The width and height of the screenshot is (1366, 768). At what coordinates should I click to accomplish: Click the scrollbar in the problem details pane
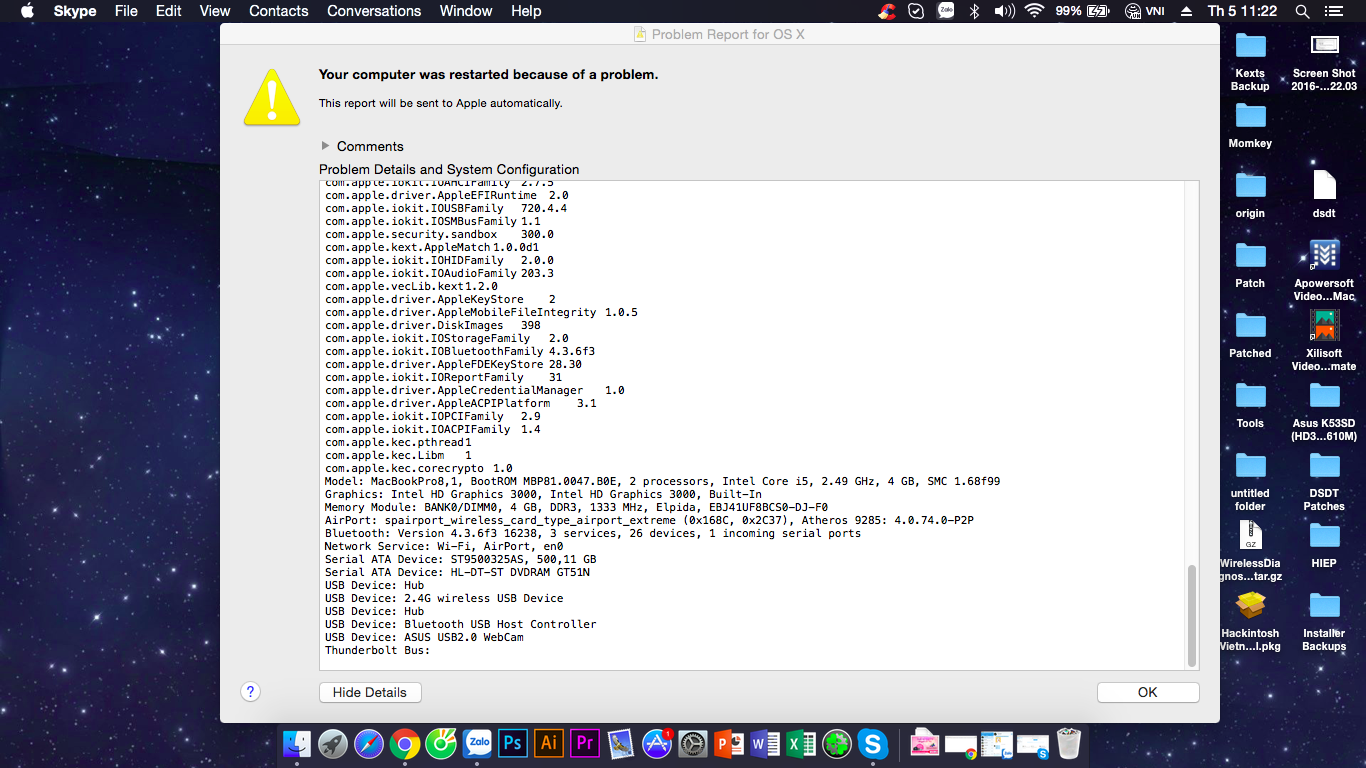pyautogui.click(x=1190, y=615)
